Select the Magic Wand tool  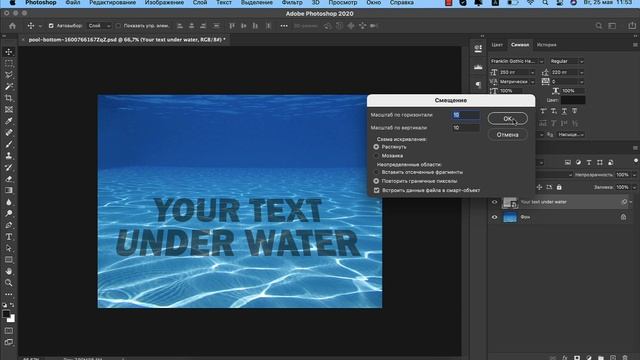click(x=9, y=87)
